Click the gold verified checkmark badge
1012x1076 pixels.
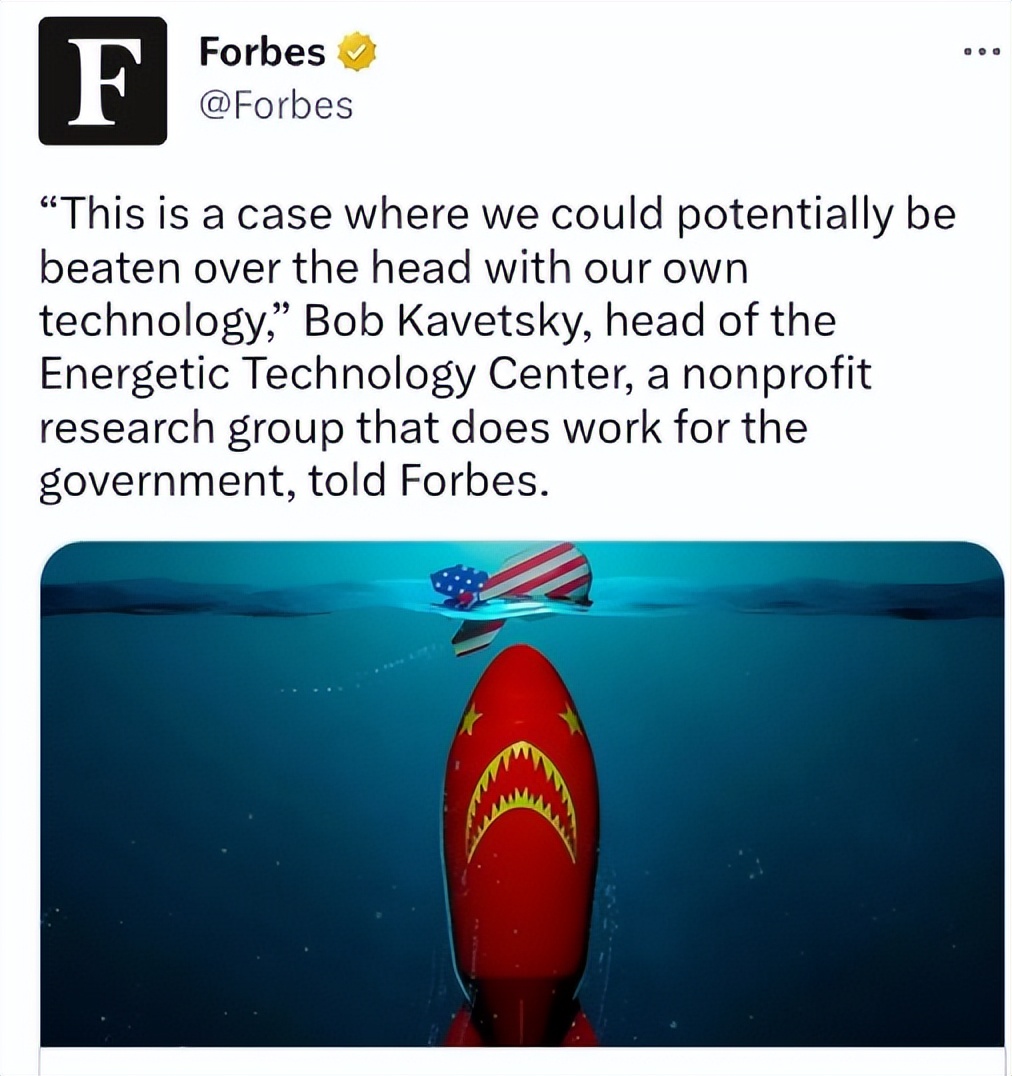pos(357,53)
